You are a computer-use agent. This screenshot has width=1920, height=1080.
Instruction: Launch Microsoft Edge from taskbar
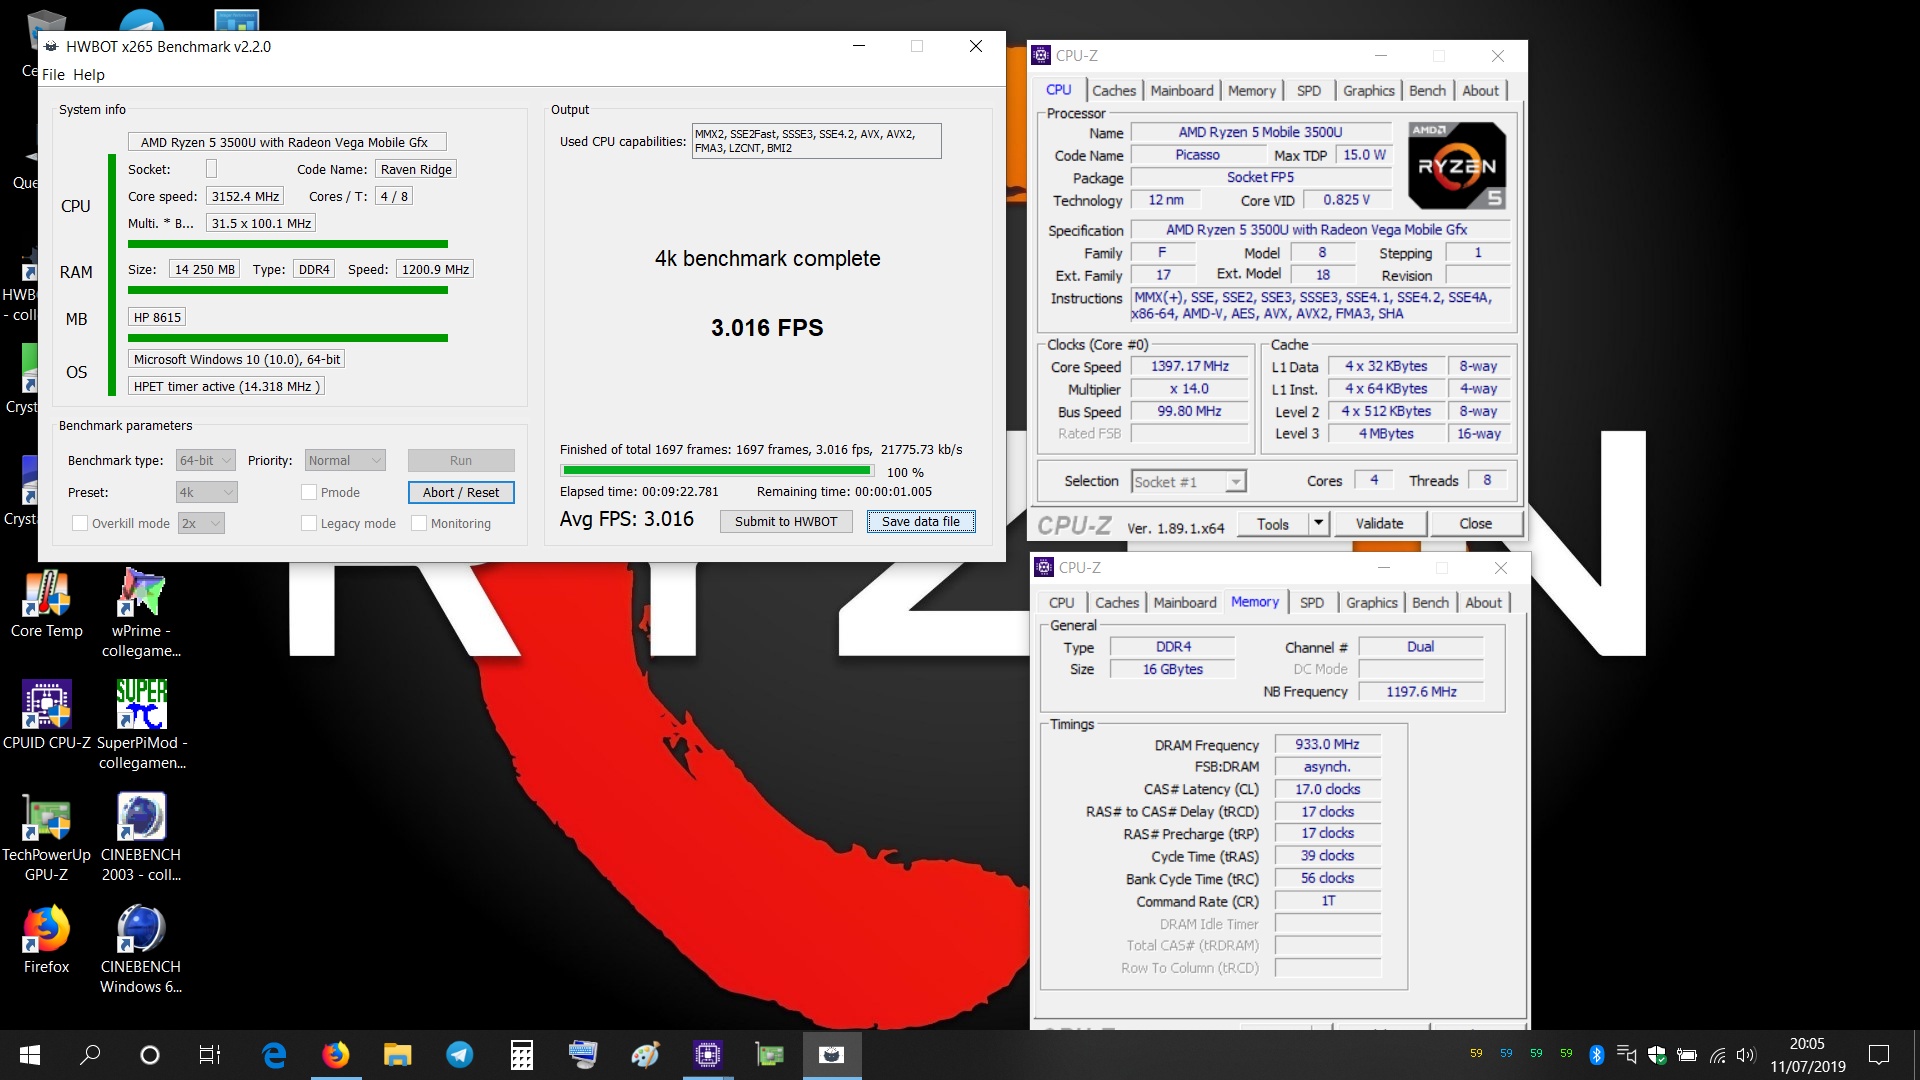tap(273, 1055)
